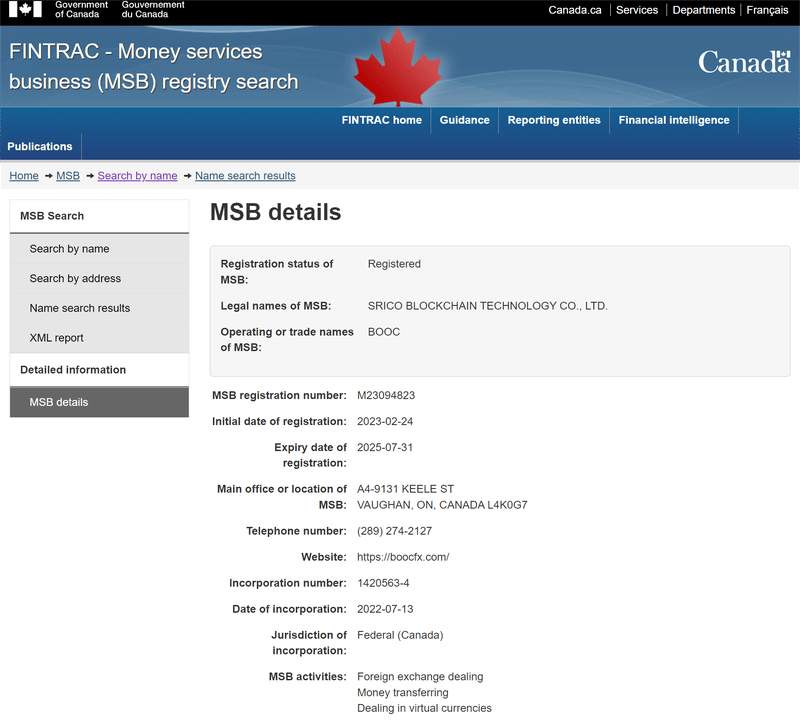Click the MSB breadcrumb link
800x720 pixels.
pyautogui.click(x=68, y=176)
